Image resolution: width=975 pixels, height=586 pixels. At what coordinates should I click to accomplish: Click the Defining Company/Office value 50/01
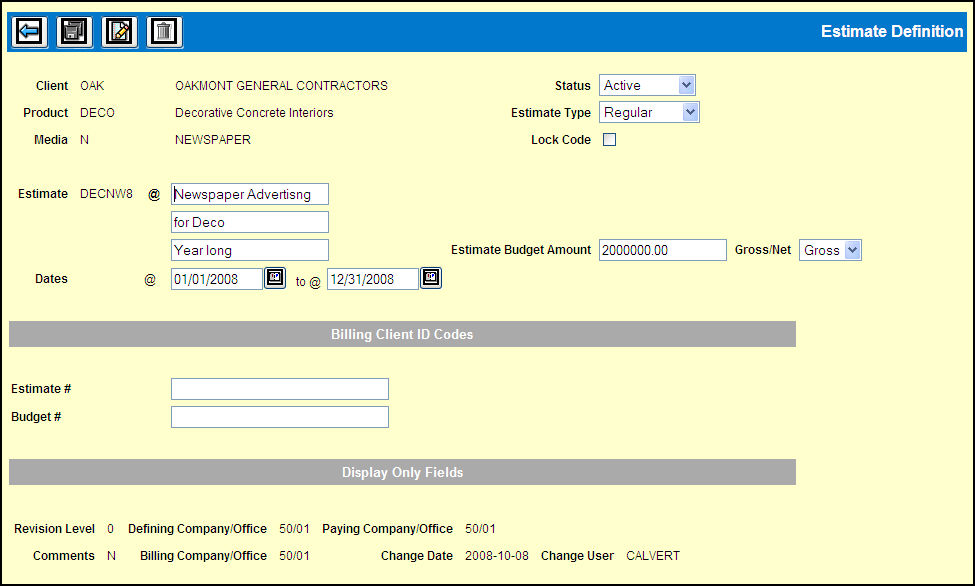[294, 529]
